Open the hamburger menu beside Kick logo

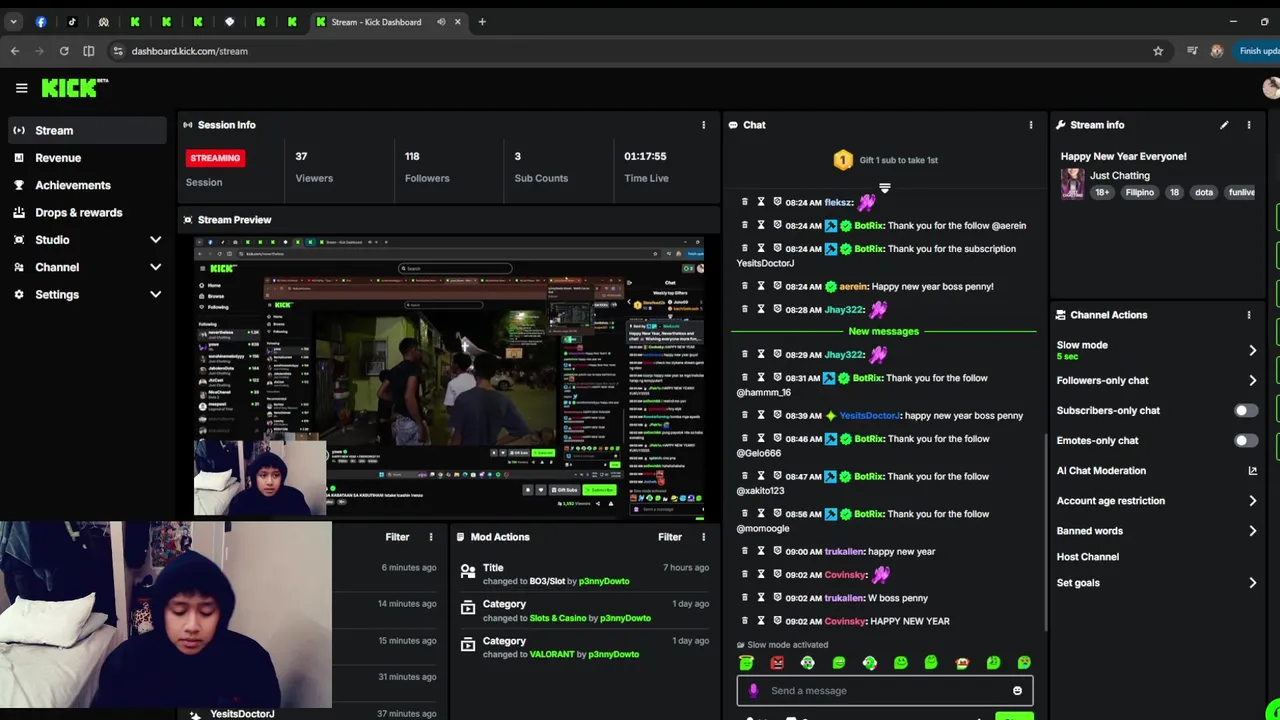pyautogui.click(x=21, y=88)
